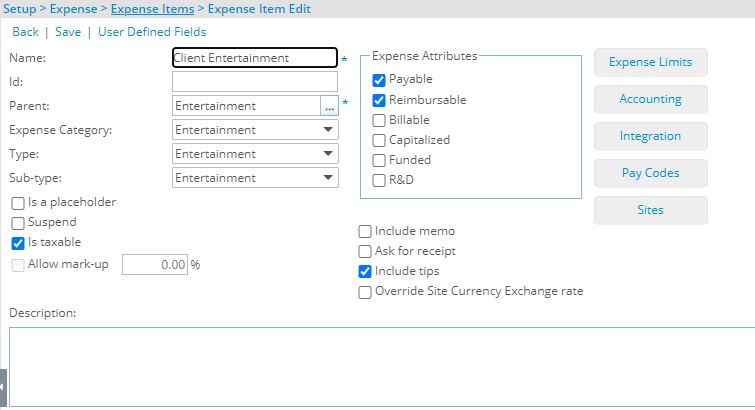Switch to the Accounting tab
Screen dimensions: 755x410
point(651,99)
